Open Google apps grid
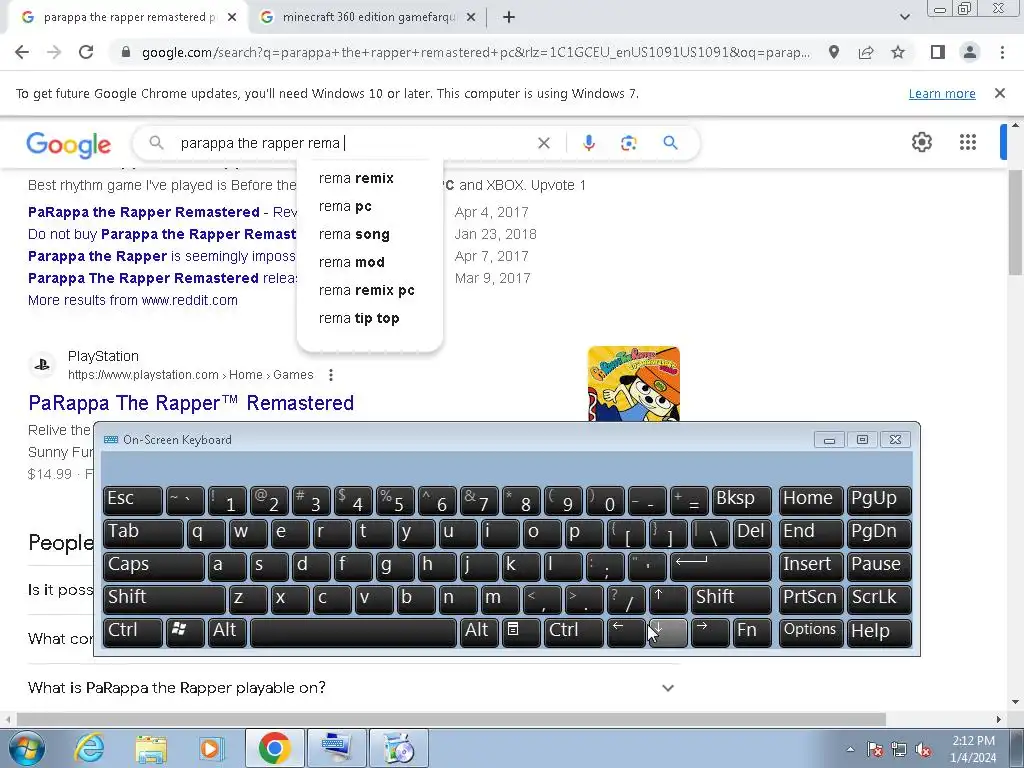The width and height of the screenshot is (1024, 768). point(968,142)
